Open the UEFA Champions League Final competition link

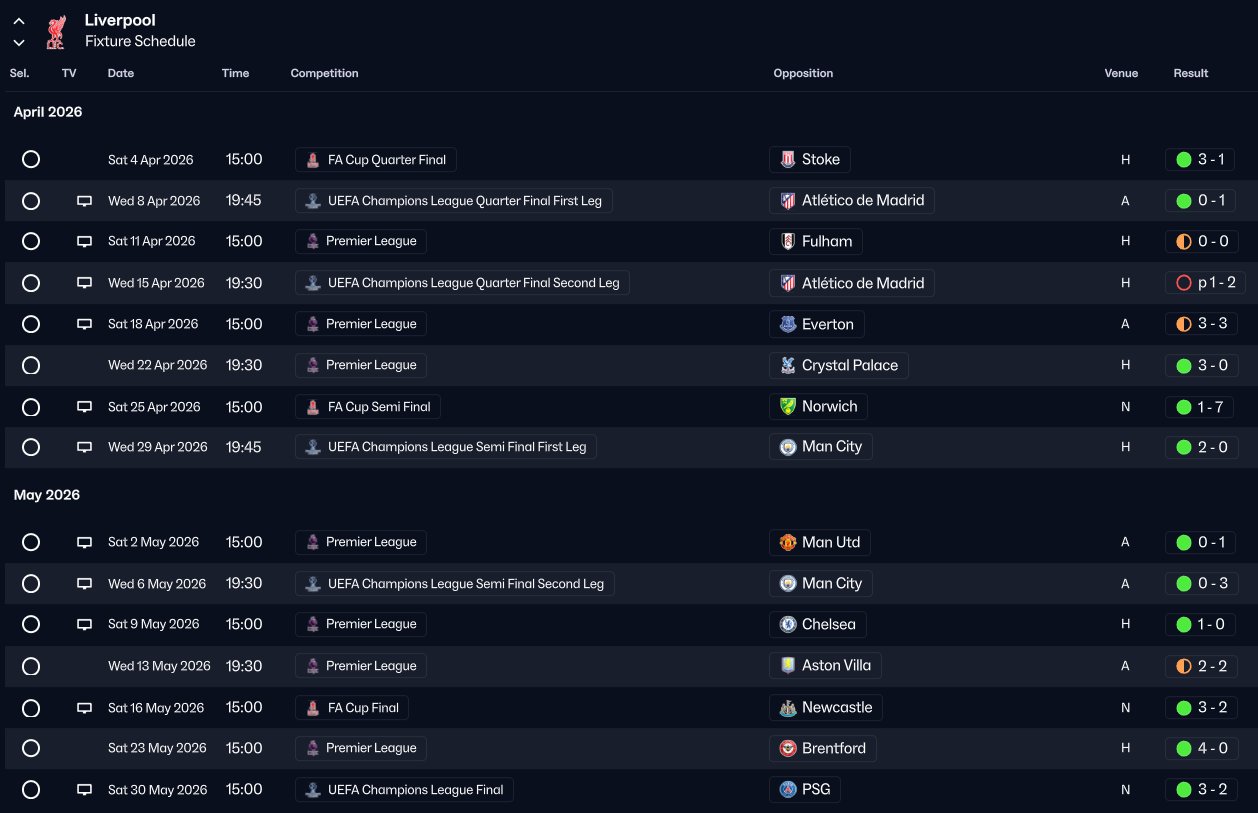pos(415,790)
